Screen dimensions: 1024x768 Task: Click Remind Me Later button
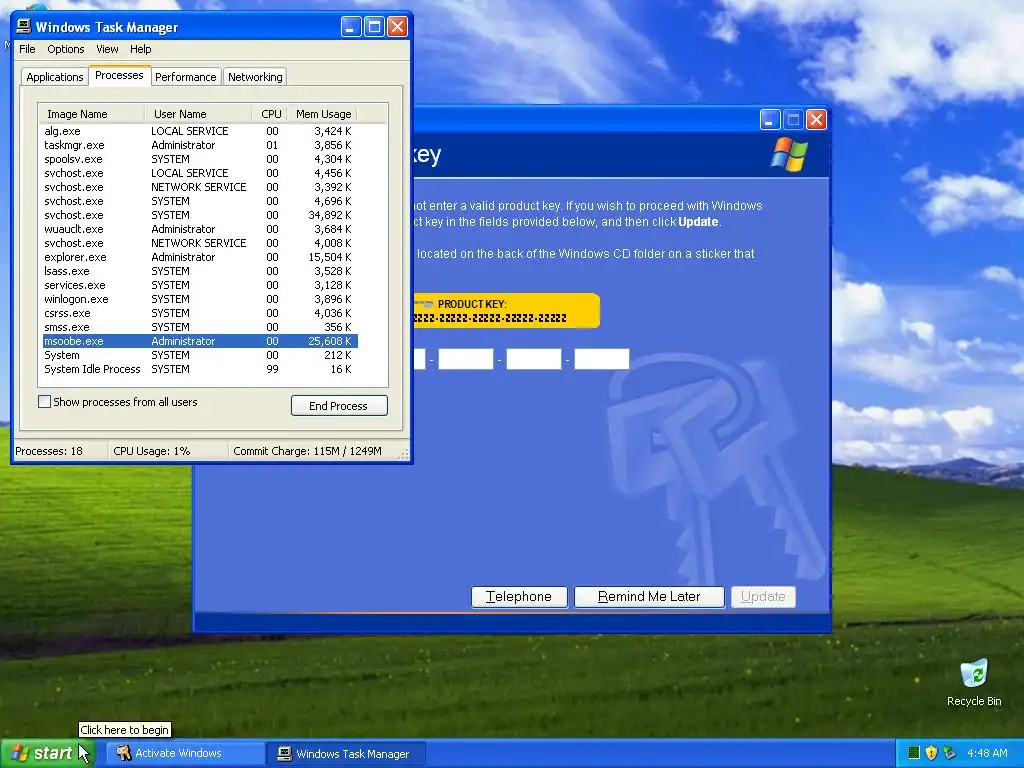point(649,597)
